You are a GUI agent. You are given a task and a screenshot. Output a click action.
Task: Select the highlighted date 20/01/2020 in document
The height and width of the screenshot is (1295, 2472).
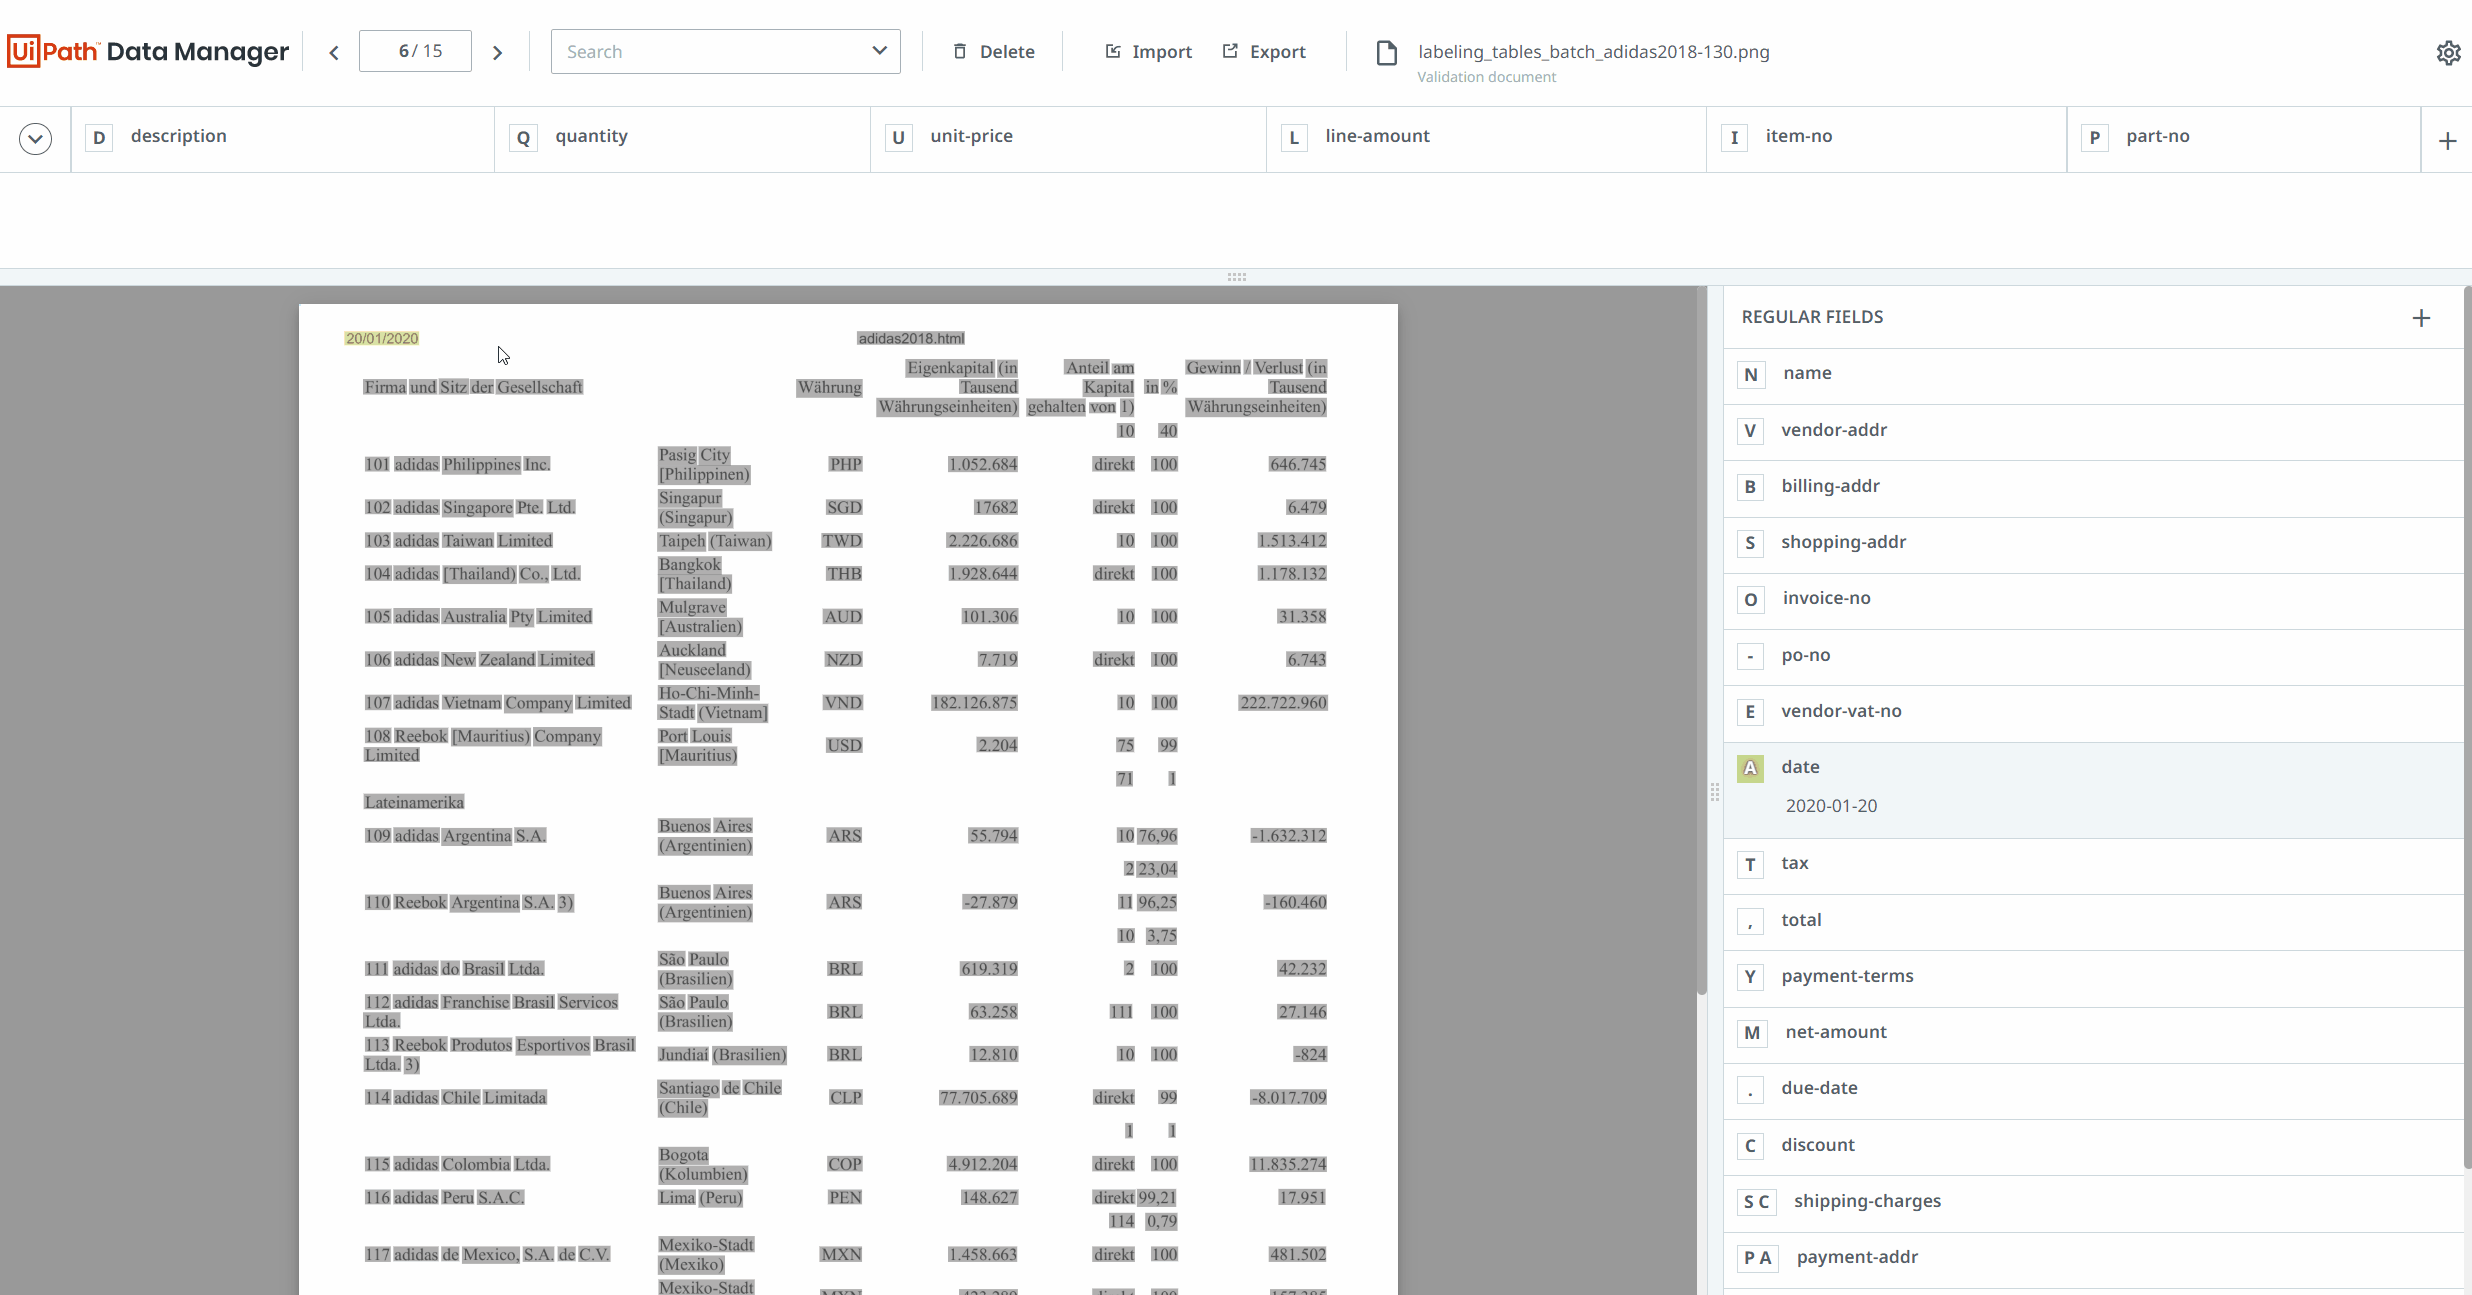click(x=381, y=338)
